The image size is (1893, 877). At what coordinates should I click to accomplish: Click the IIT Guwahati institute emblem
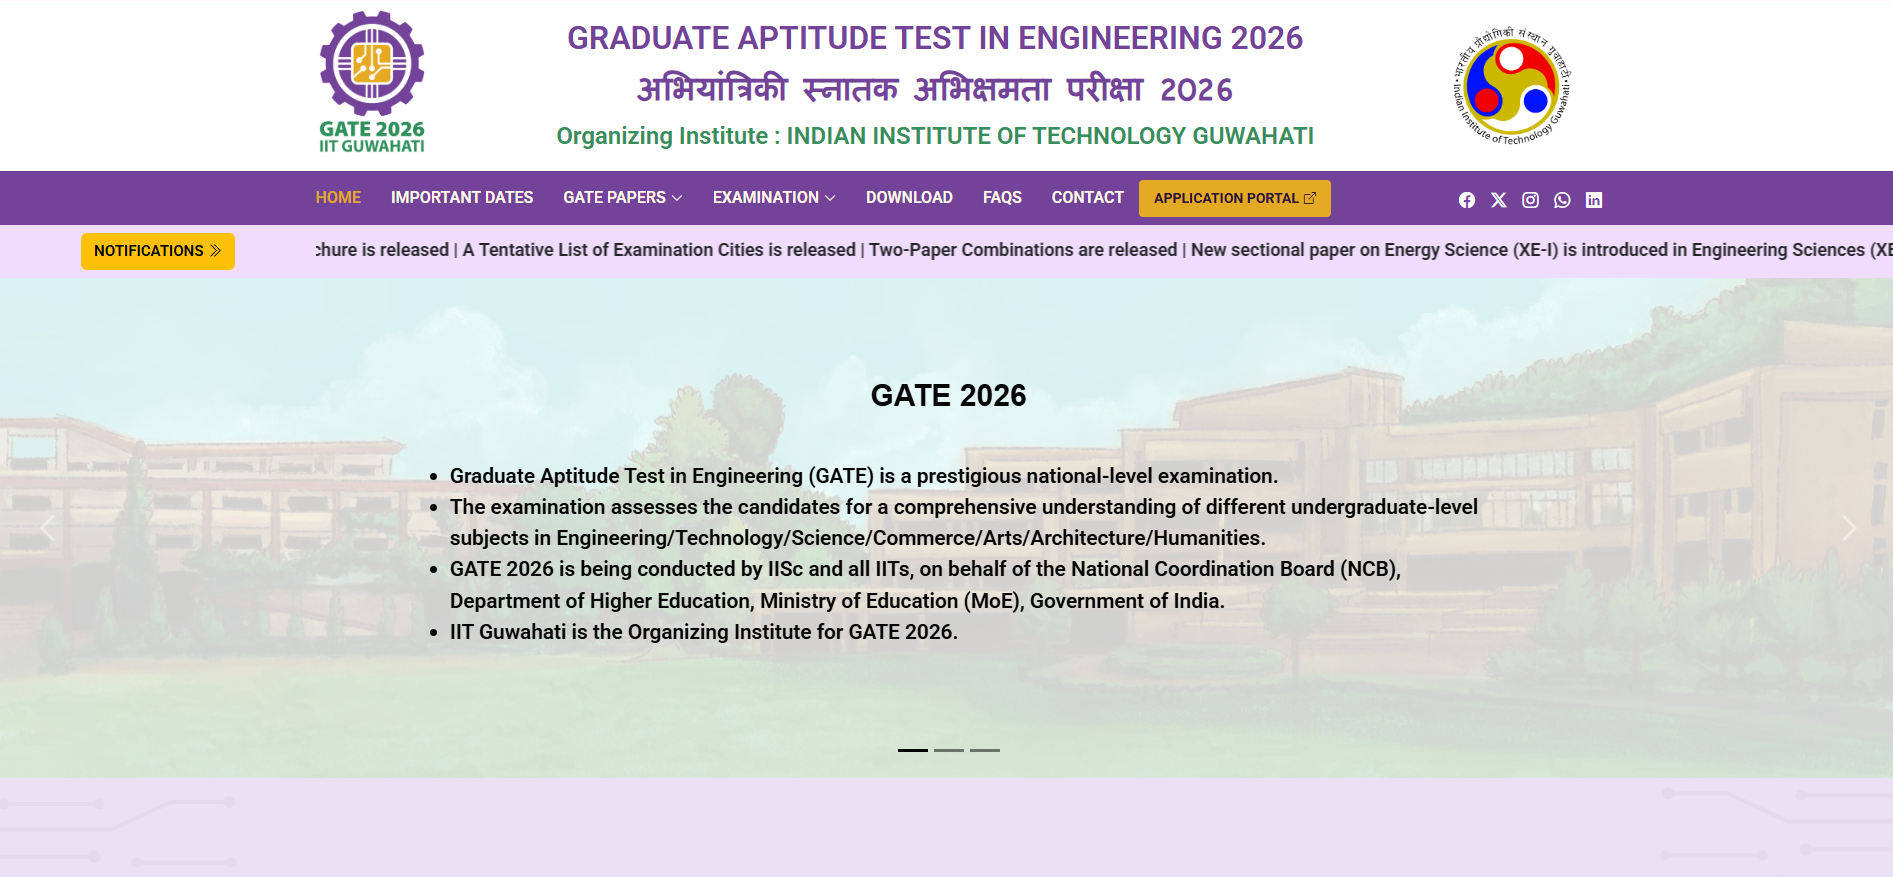coord(1512,86)
